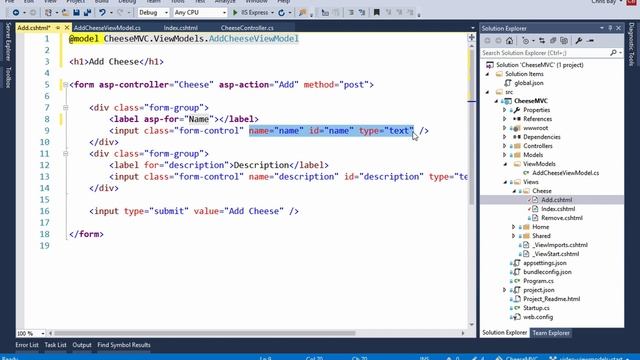The width and height of the screenshot is (640, 360).
Task: Save the current file with the disk icon
Action: click(76, 13)
